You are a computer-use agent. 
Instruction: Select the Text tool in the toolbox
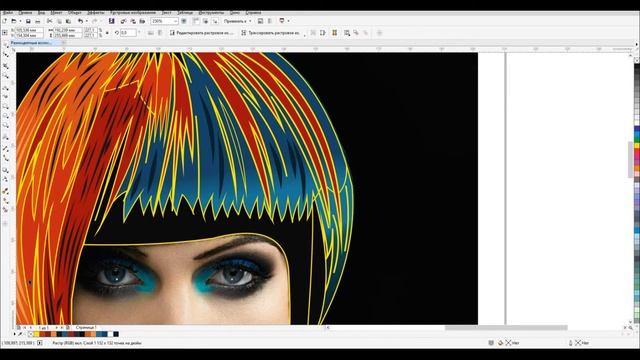(6, 137)
